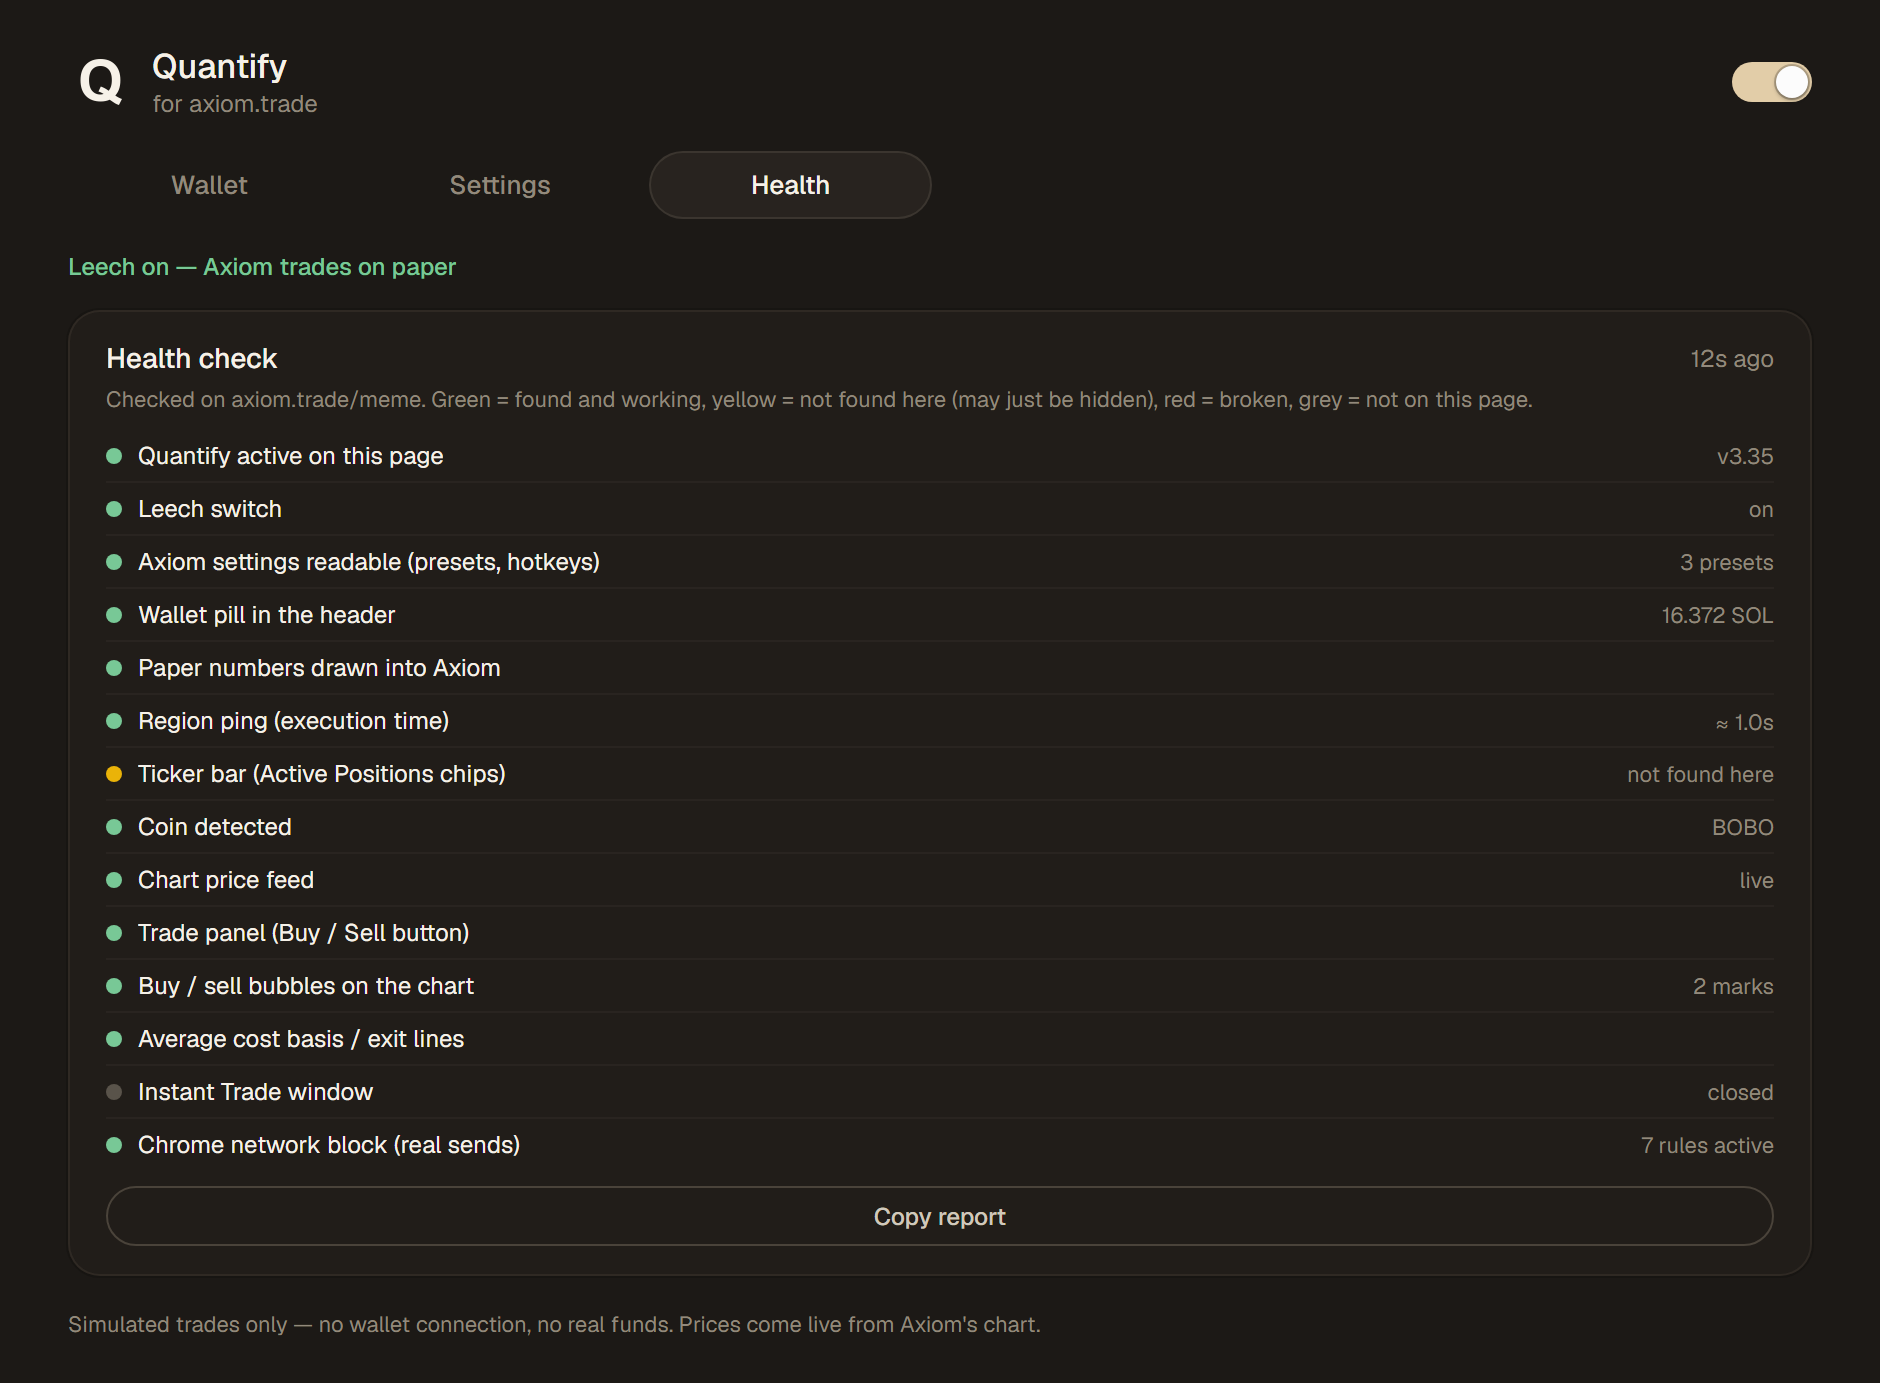
Task: Click 'Axiom settings readable (presets, hotkeys)' label
Action: point(369,562)
